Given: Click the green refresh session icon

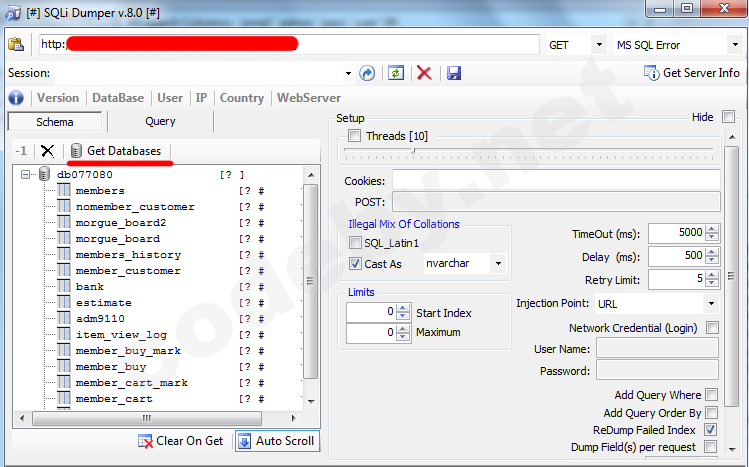Looking at the screenshot, I should pyautogui.click(x=396, y=73).
